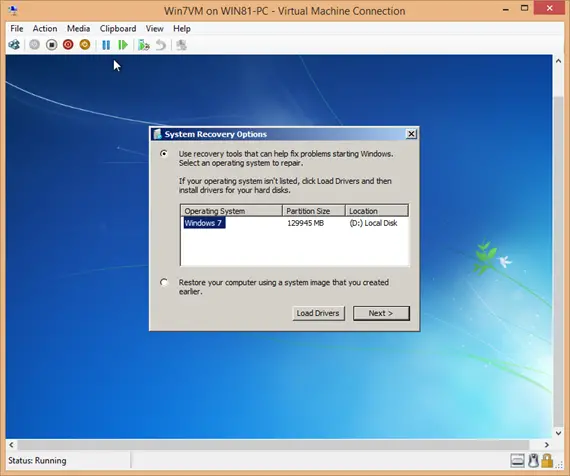This screenshot has width=570, height=476.
Task: Click the Partition Size column header
Action: click(x=314, y=211)
